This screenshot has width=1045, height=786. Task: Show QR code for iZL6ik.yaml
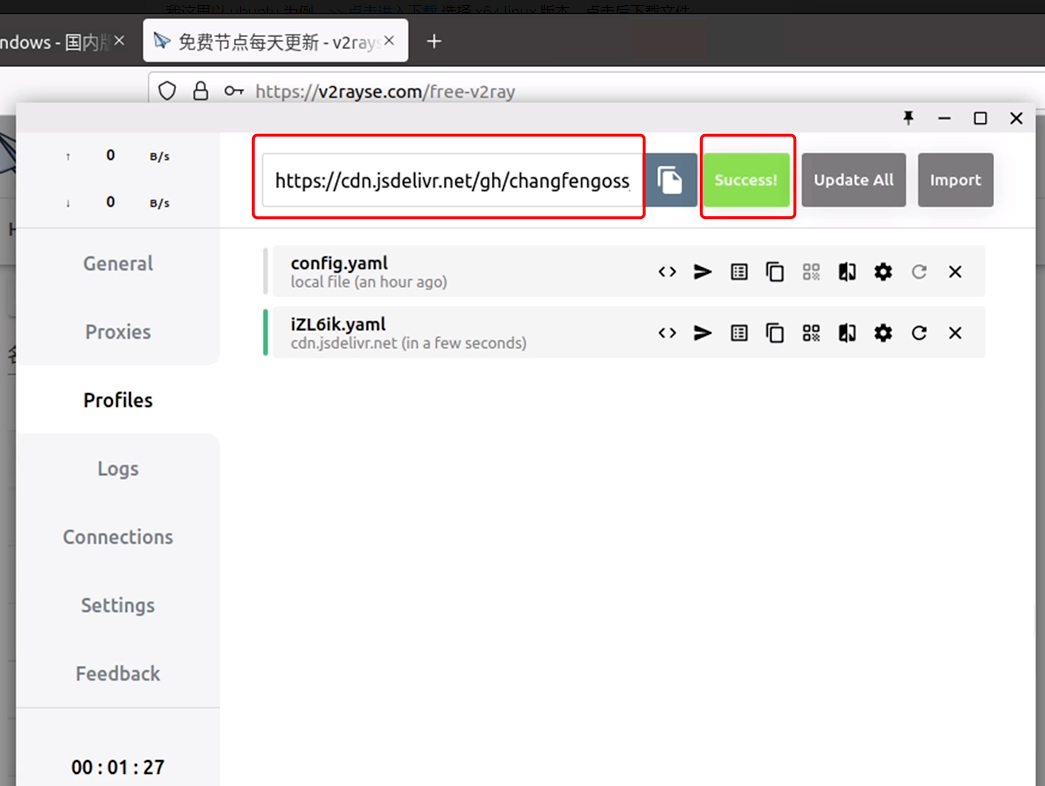tap(811, 333)
